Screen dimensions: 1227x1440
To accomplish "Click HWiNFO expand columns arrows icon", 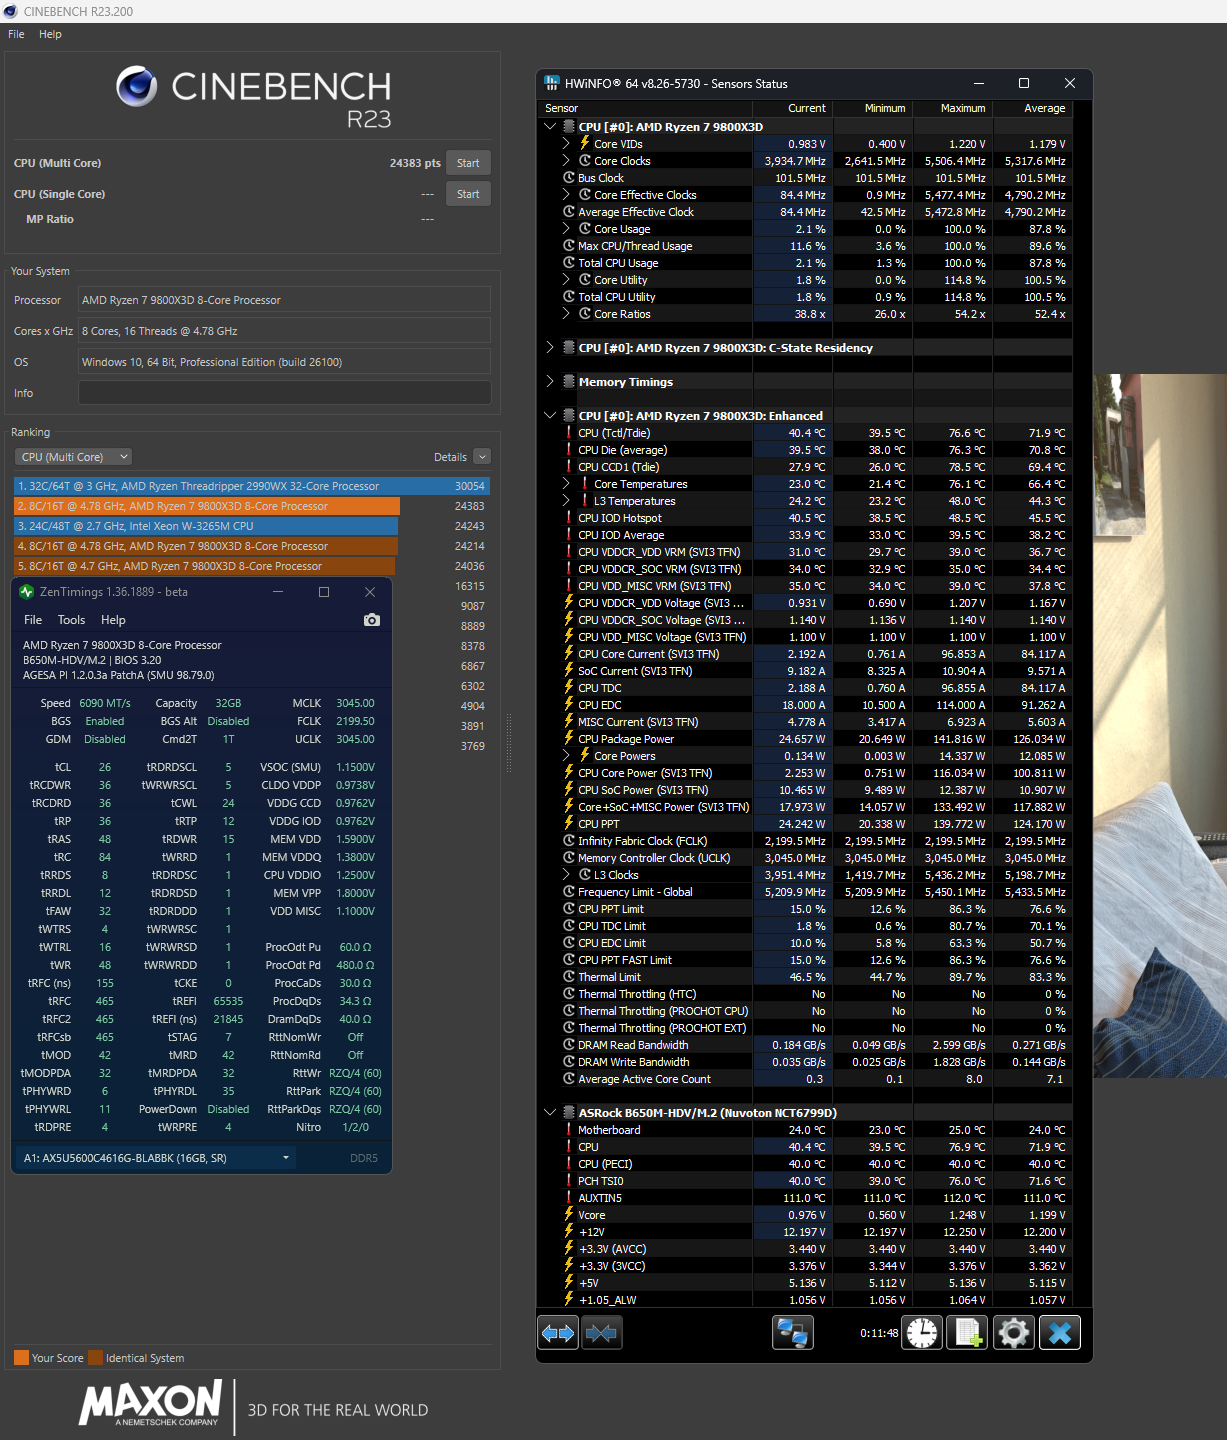I will [x=558, y=1333].
